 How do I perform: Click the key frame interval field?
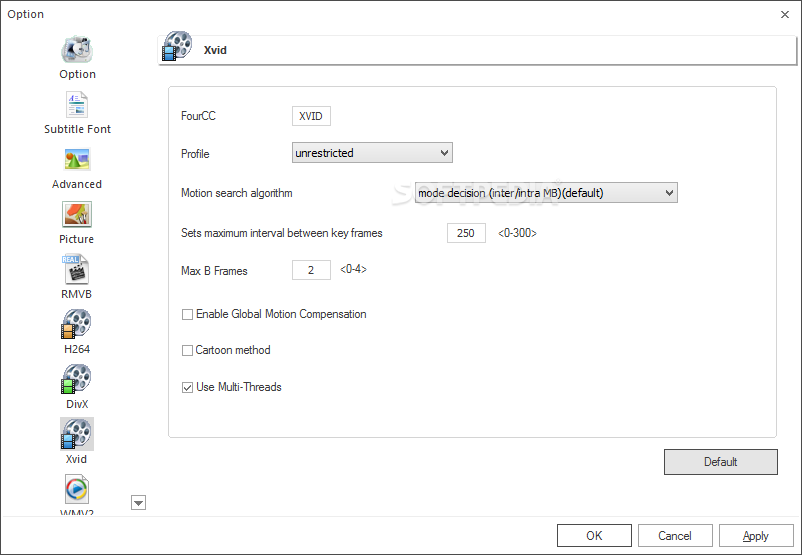click(466, 233)
